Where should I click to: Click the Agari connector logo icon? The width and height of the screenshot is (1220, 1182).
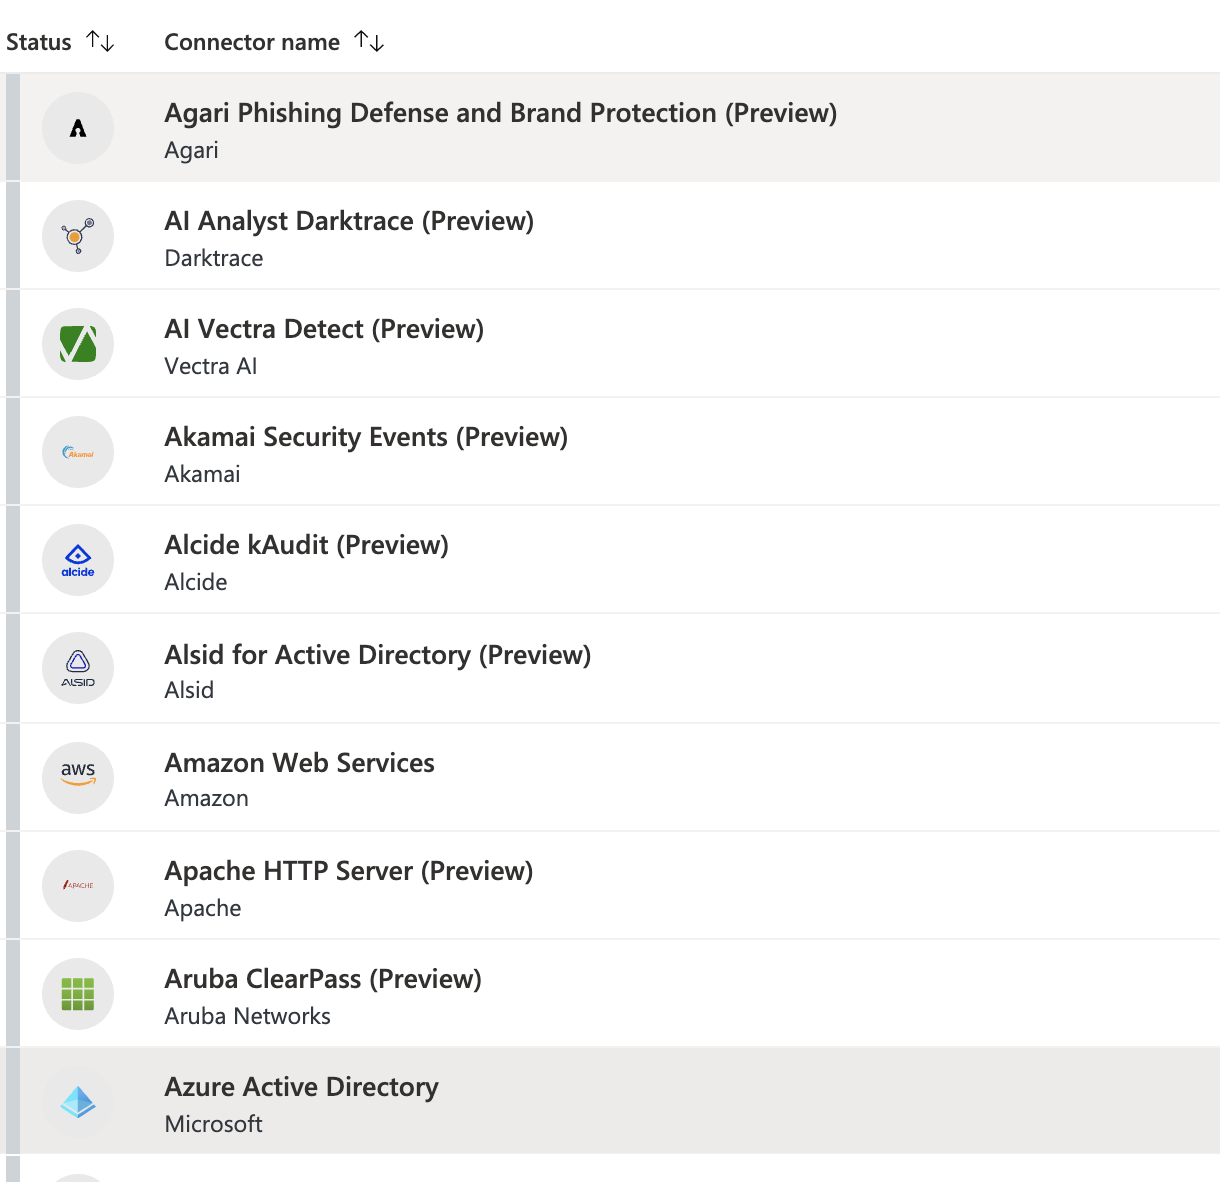tap(78, 128)
